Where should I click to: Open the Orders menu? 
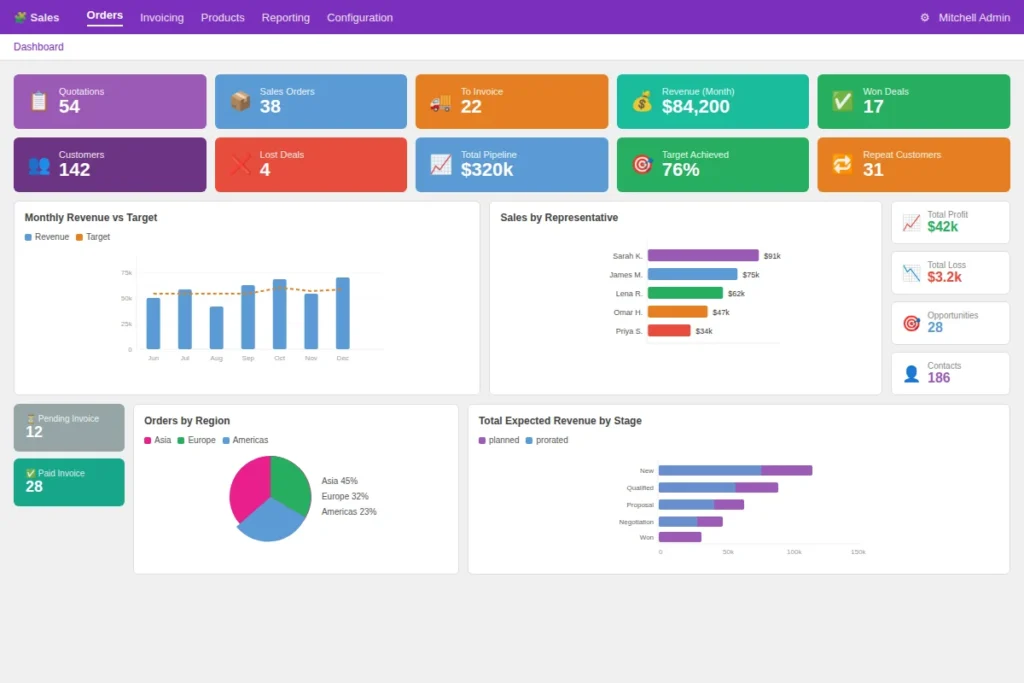(x=104, y=16)
